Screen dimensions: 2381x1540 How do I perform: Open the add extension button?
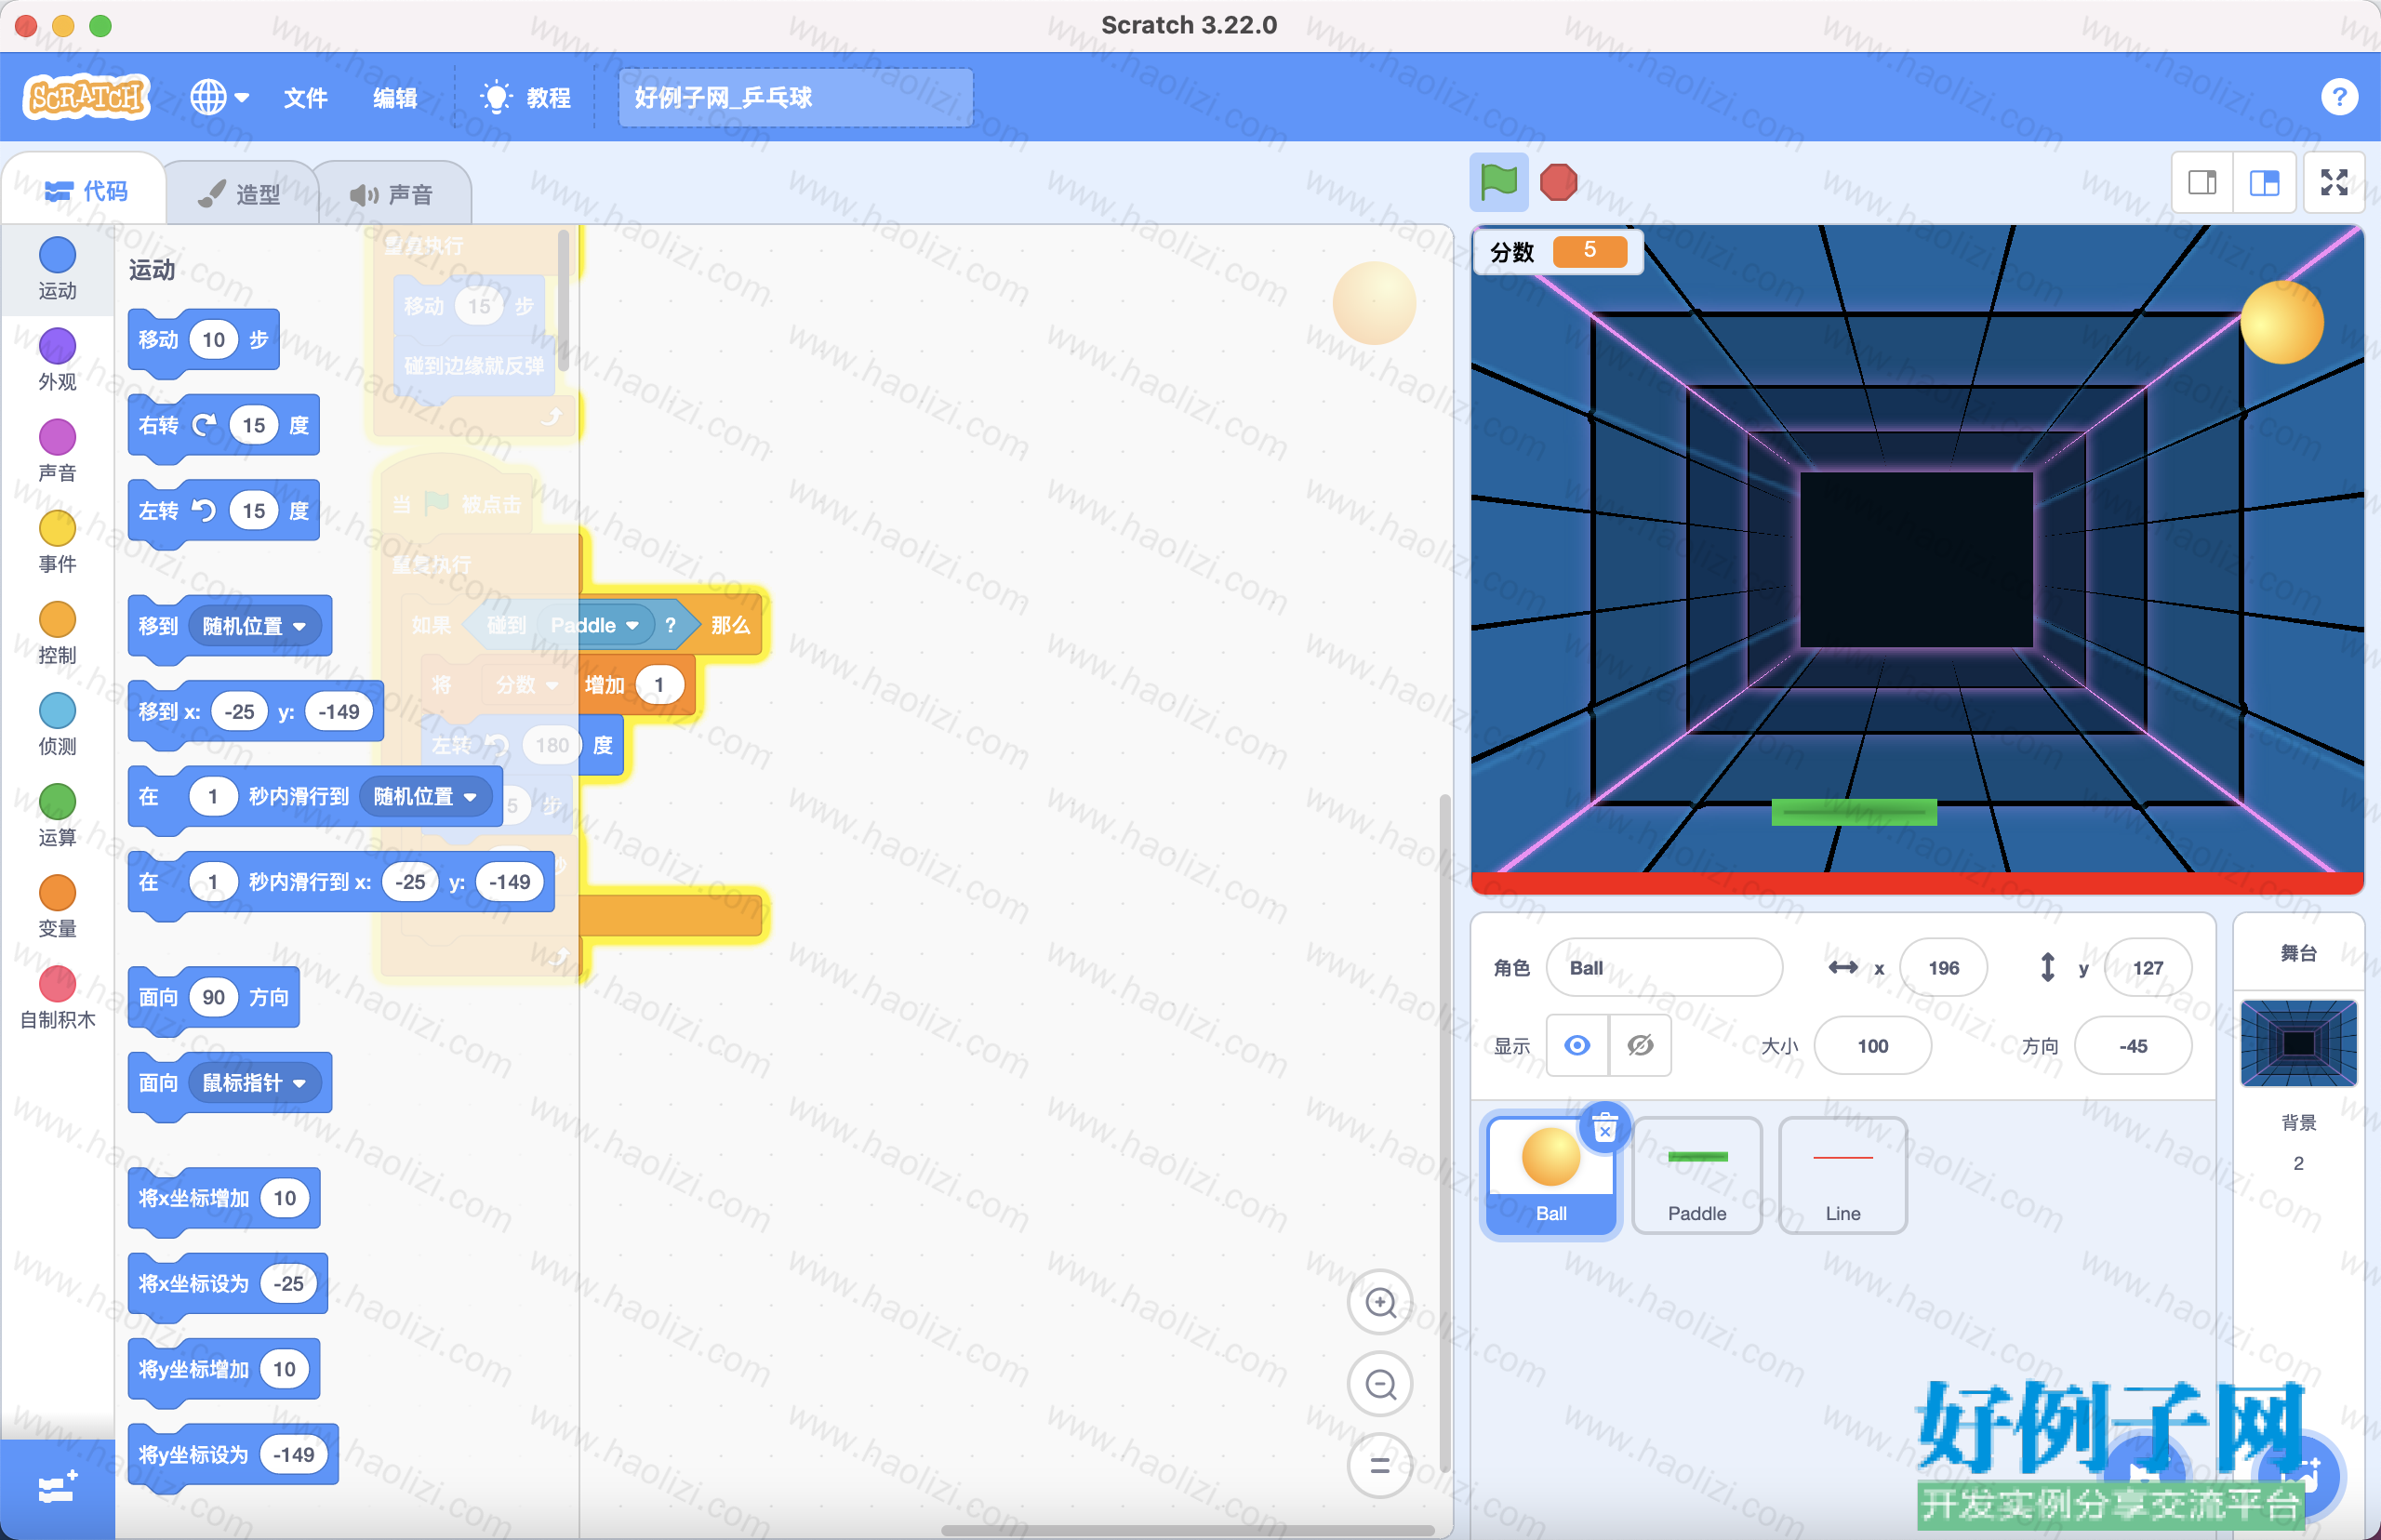pyautogui.click(x=57, y=1488)
